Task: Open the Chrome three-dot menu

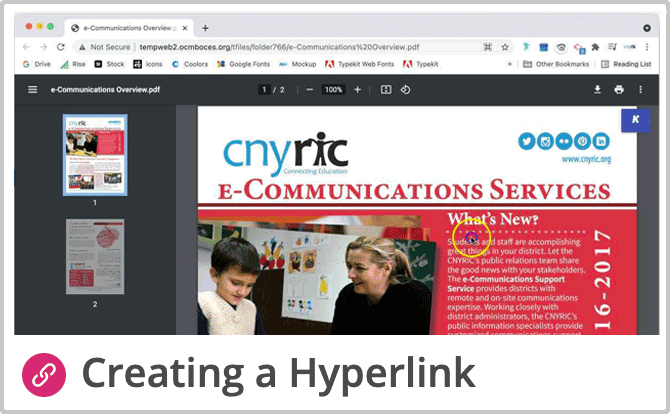Action: (x=647, y=47)
